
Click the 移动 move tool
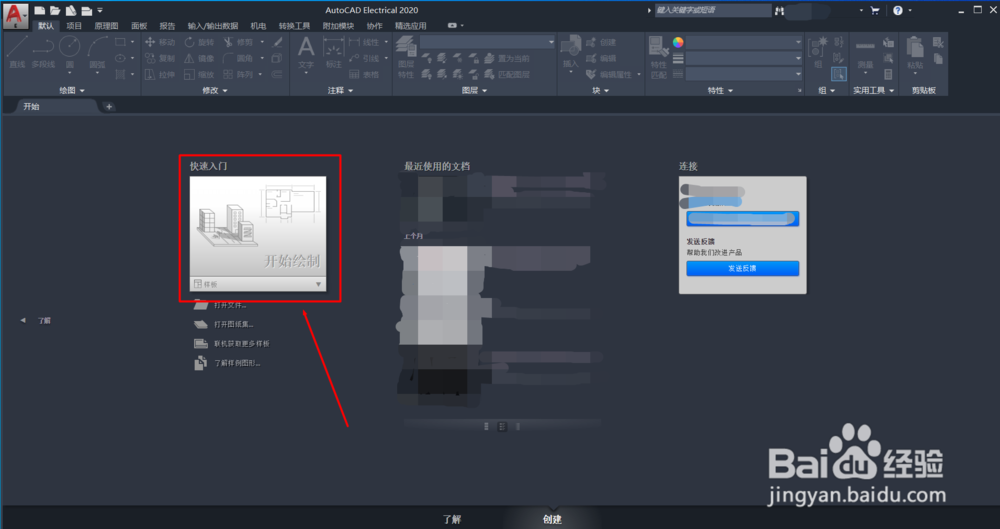pos(160,42)
